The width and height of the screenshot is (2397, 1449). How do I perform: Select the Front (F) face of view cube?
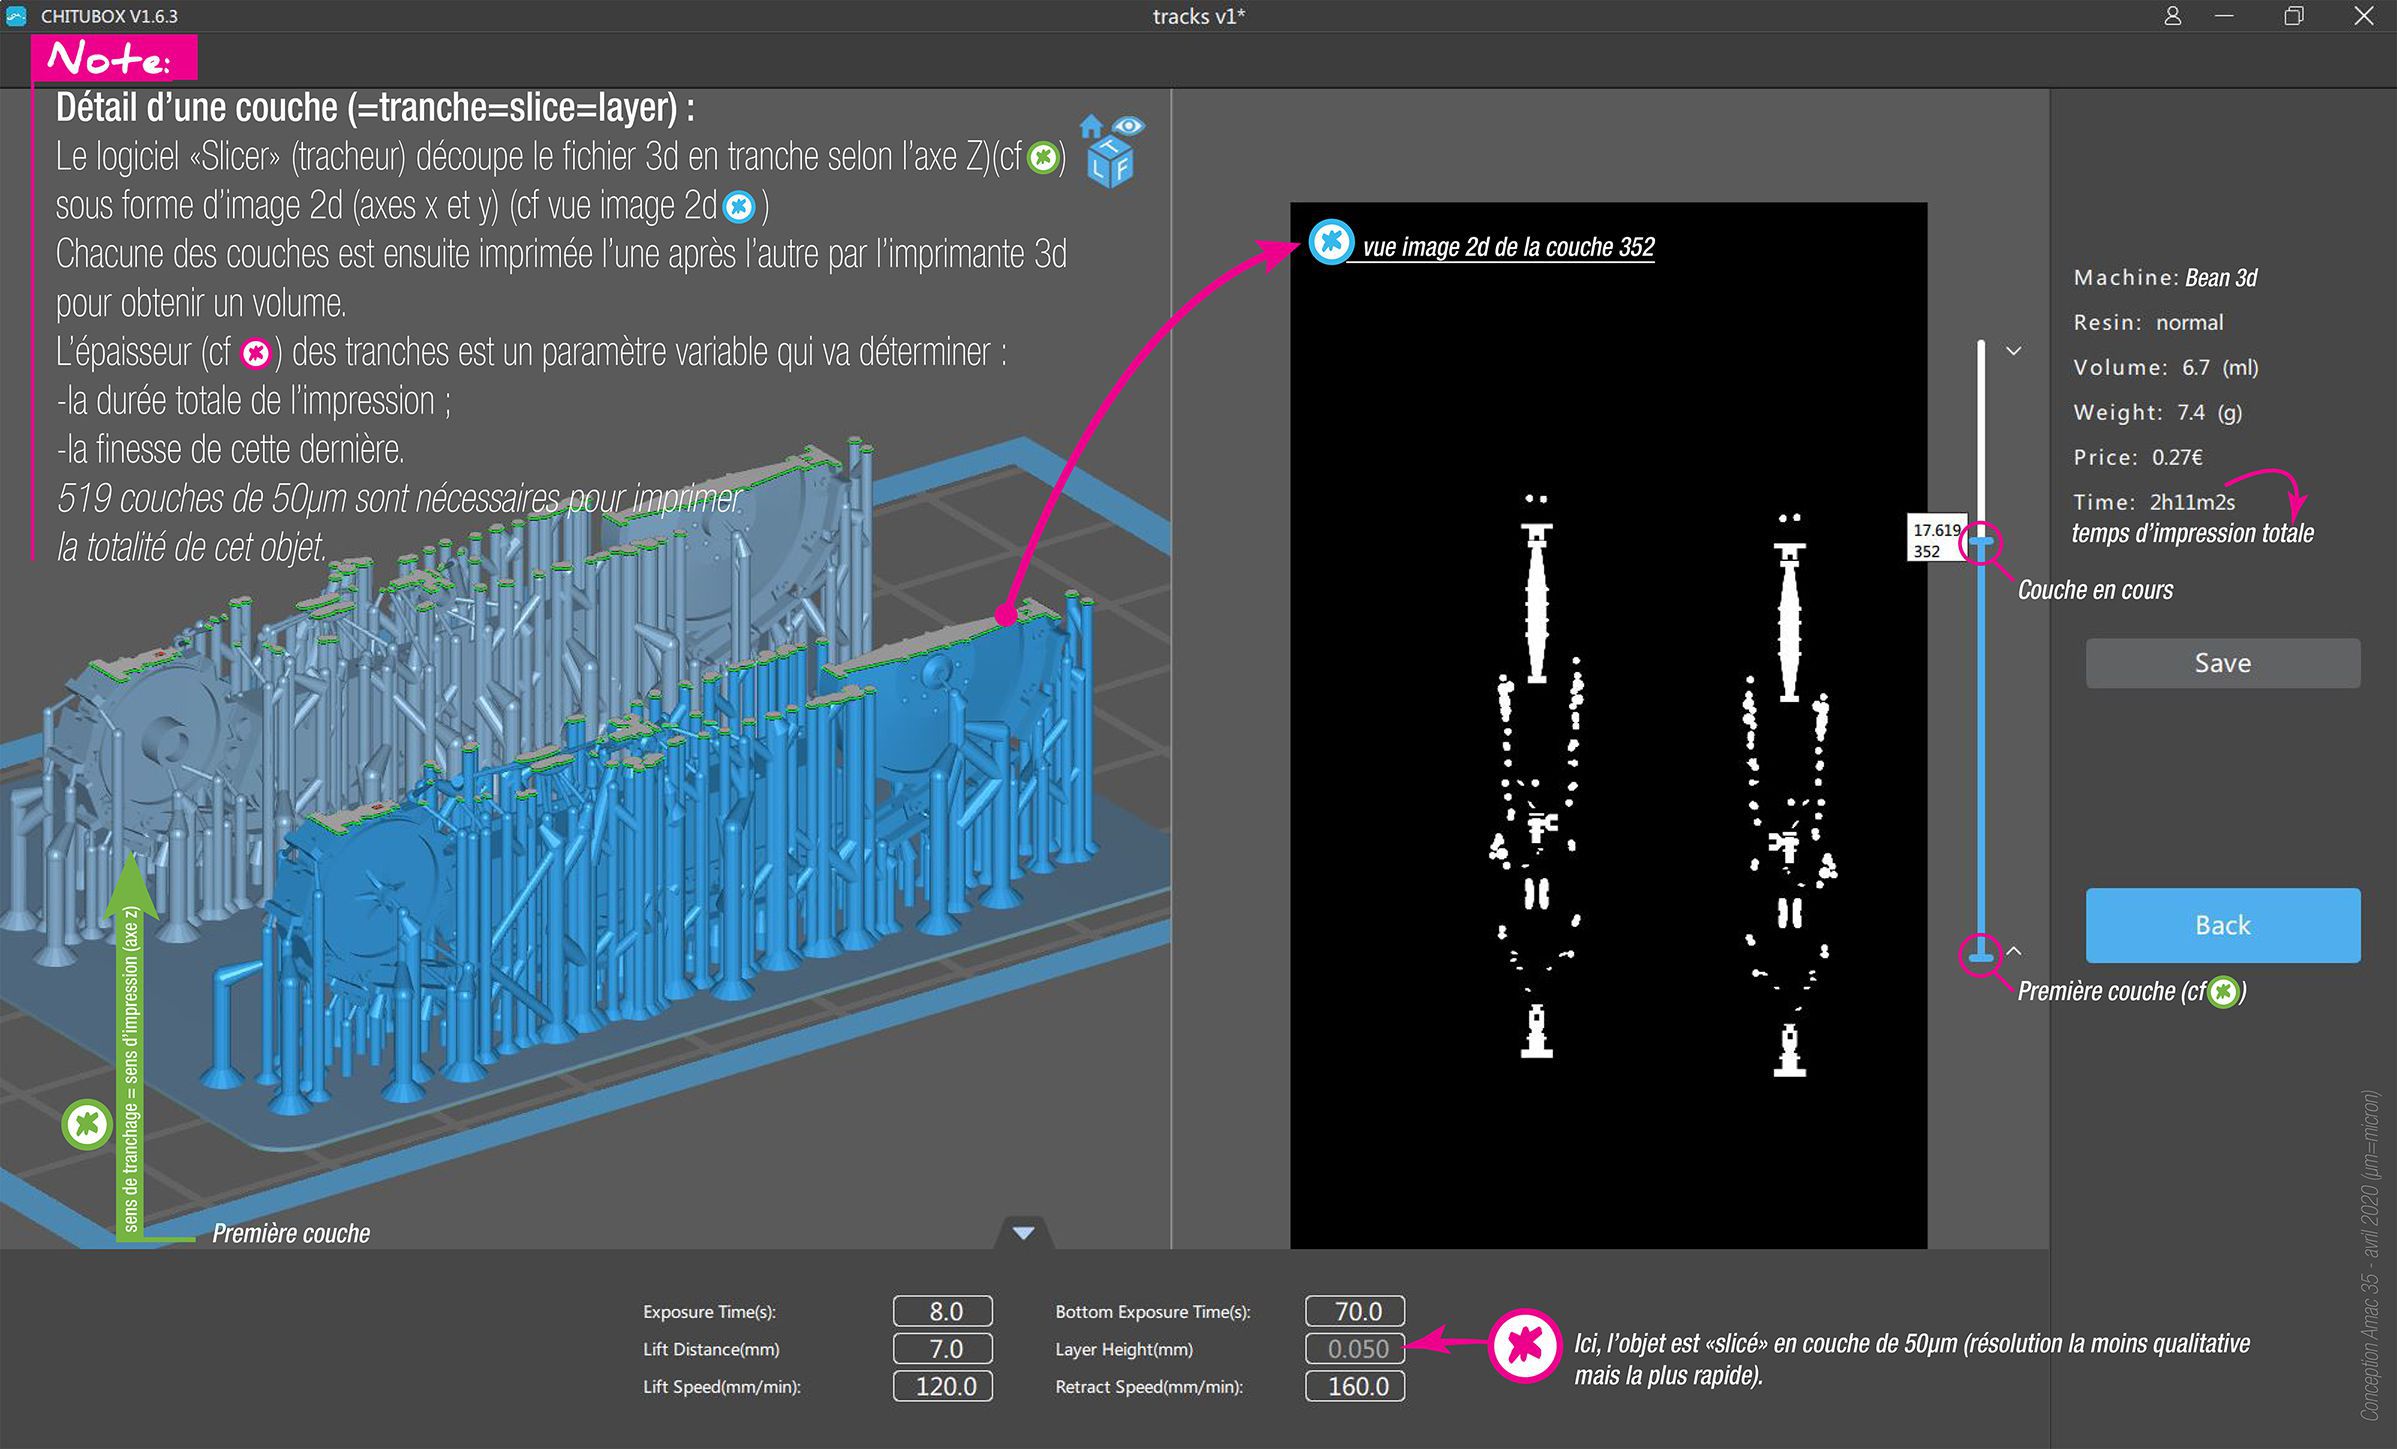click(1122, 169)
